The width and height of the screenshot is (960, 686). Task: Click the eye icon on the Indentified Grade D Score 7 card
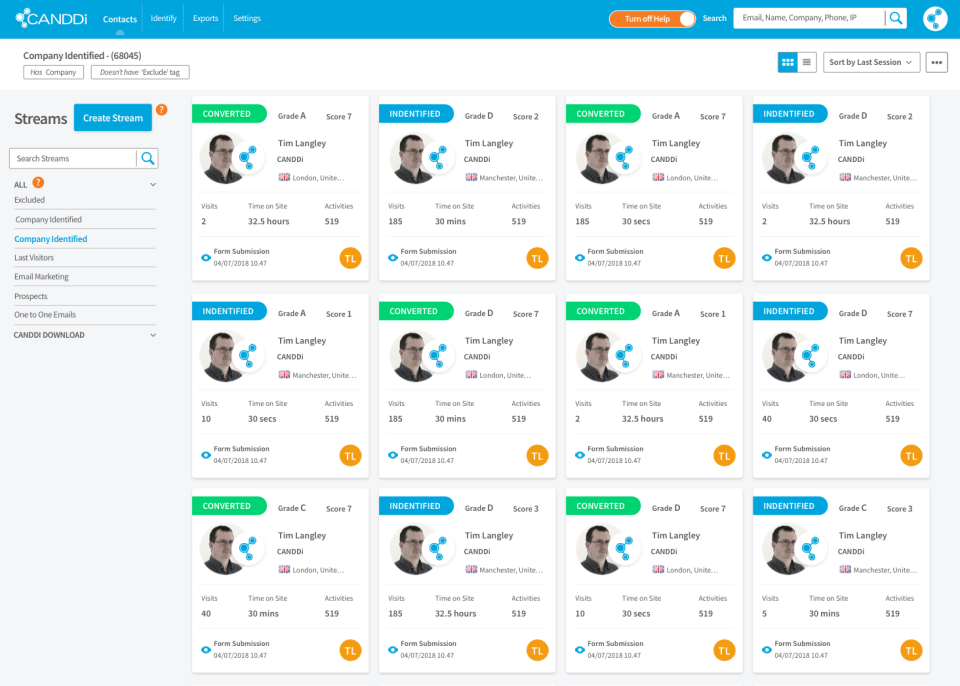[767, 455]
